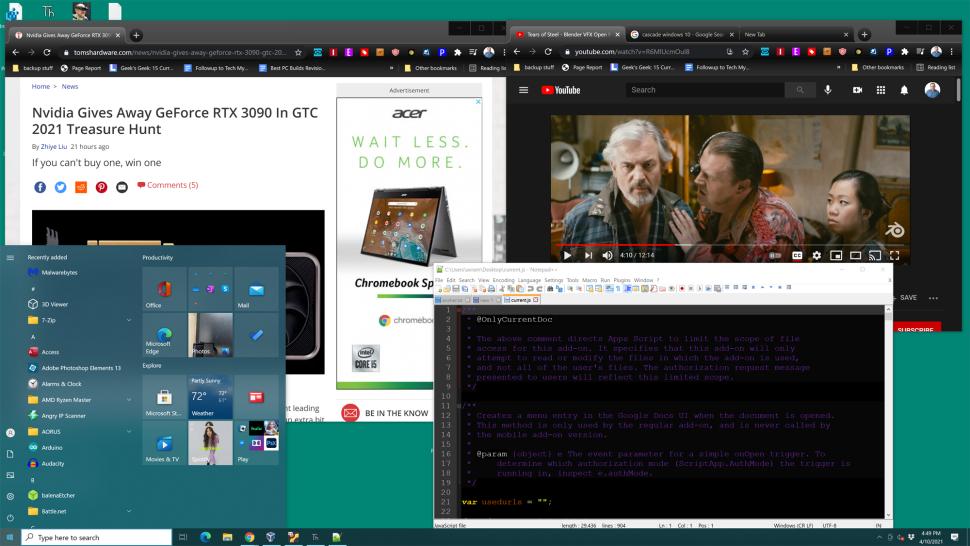Open the Mail tile
The height and width of the screenshot is (546, 970).
coord(256,289)
